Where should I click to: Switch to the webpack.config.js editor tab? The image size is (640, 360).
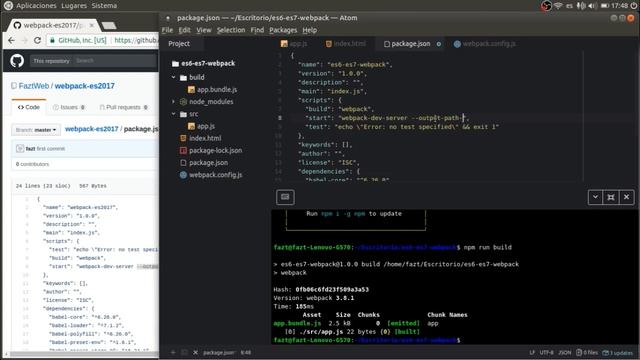[x=485, y=44]
